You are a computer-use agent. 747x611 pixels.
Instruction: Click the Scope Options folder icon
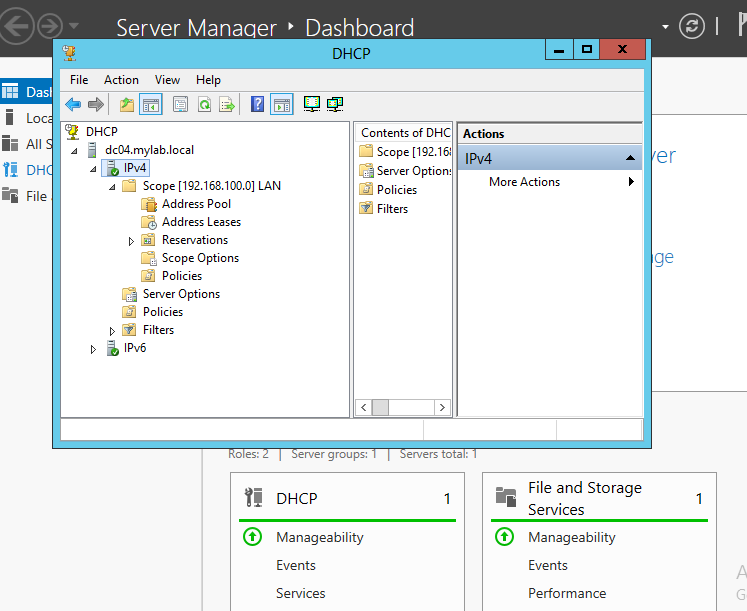tap(149, 259)
